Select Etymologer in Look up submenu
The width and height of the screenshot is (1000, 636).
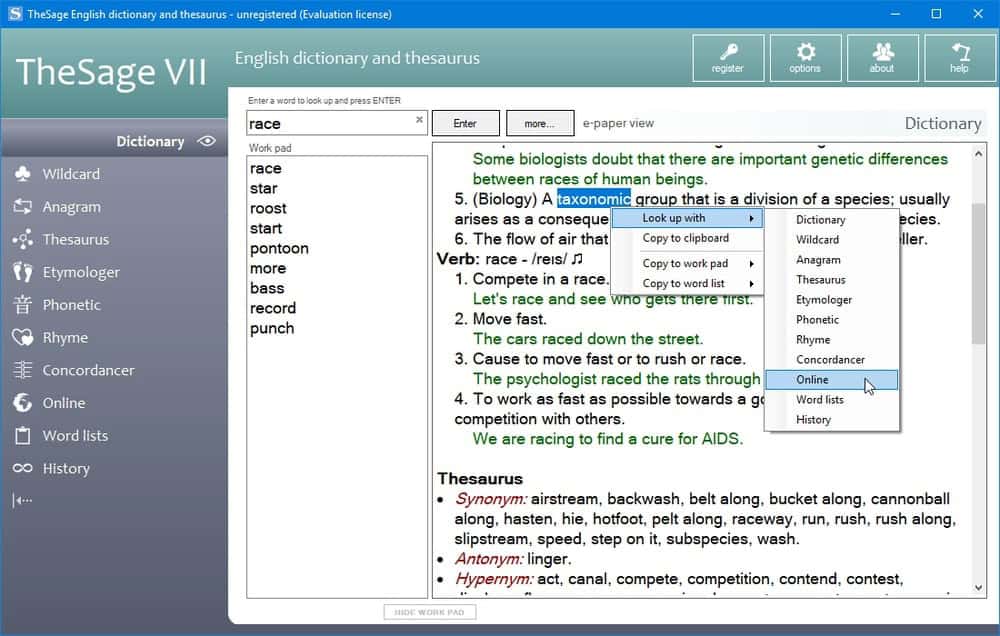(x=832, y=299)
